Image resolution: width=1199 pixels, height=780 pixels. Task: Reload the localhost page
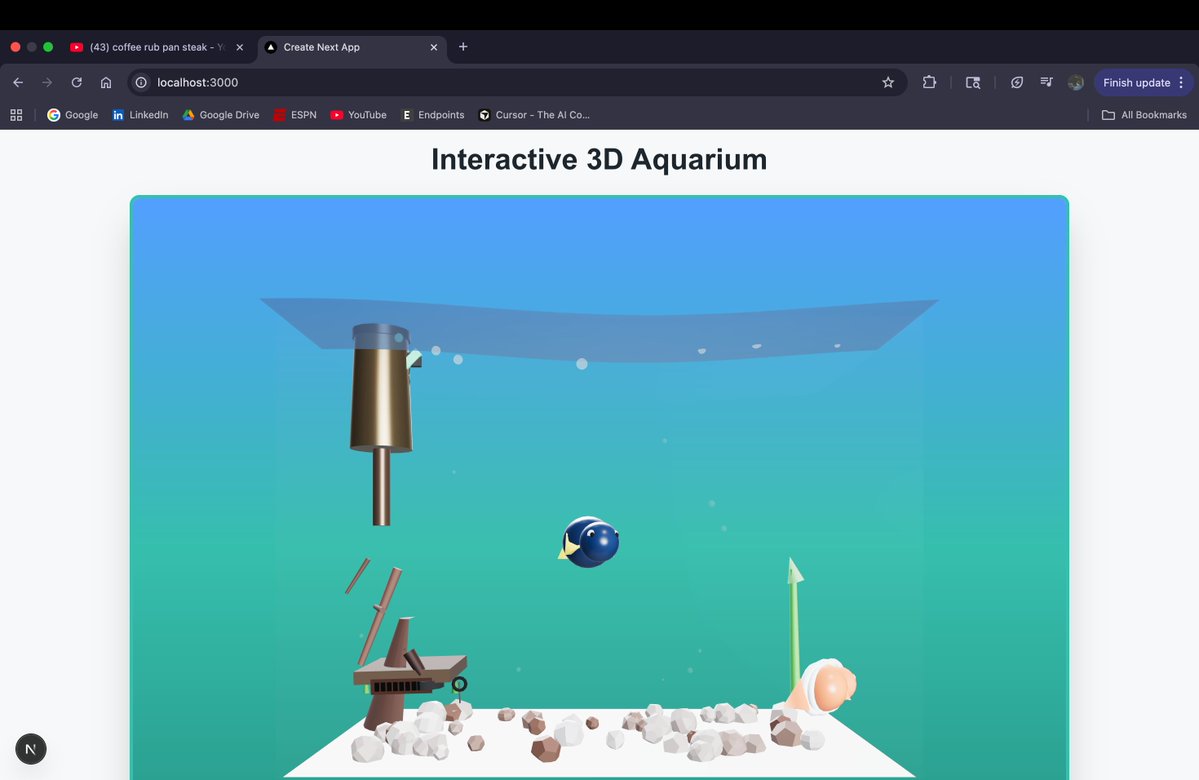pyautogui.click(x=76, y=83)
